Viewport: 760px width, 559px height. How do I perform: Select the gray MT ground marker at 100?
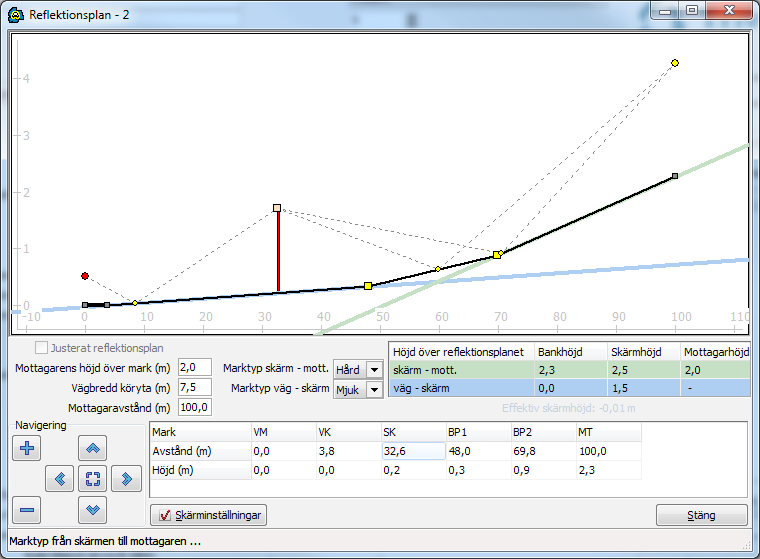pyautogui.click(x=675, y=176)
